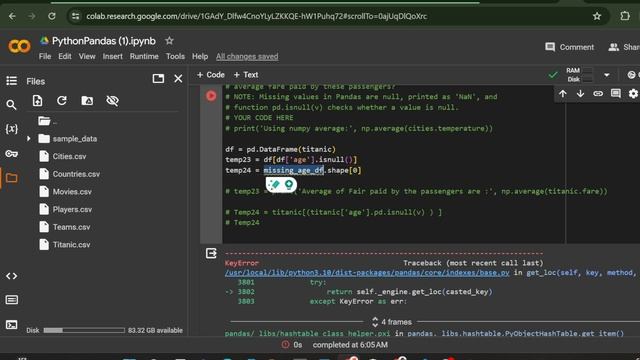Image resolution: width=640 pixels, height=360 pixels.
Task: Expand the sample_data folder
Action: [29, 139]
